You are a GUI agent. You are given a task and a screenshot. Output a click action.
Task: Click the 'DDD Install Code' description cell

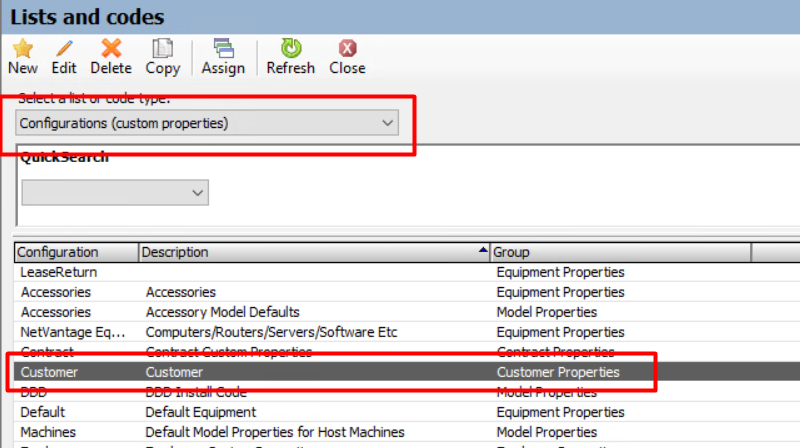(196, 392)
